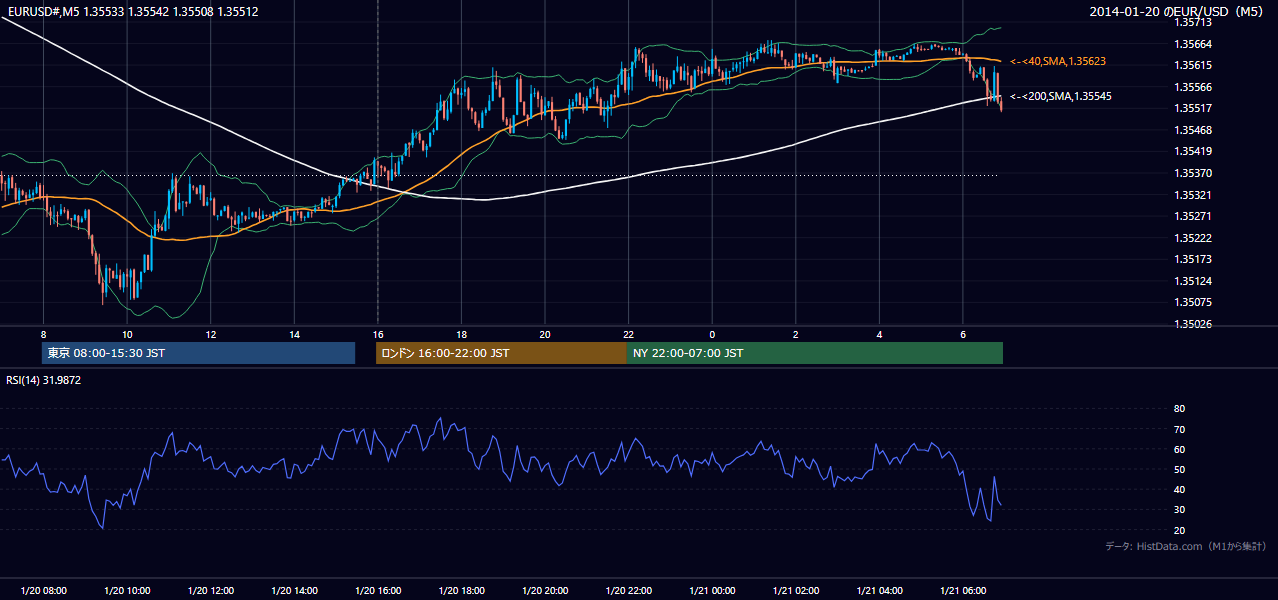Click bottom time label 1/20 12:00
The height and width of the screenshot is (600, 1278).
(211, 591)
